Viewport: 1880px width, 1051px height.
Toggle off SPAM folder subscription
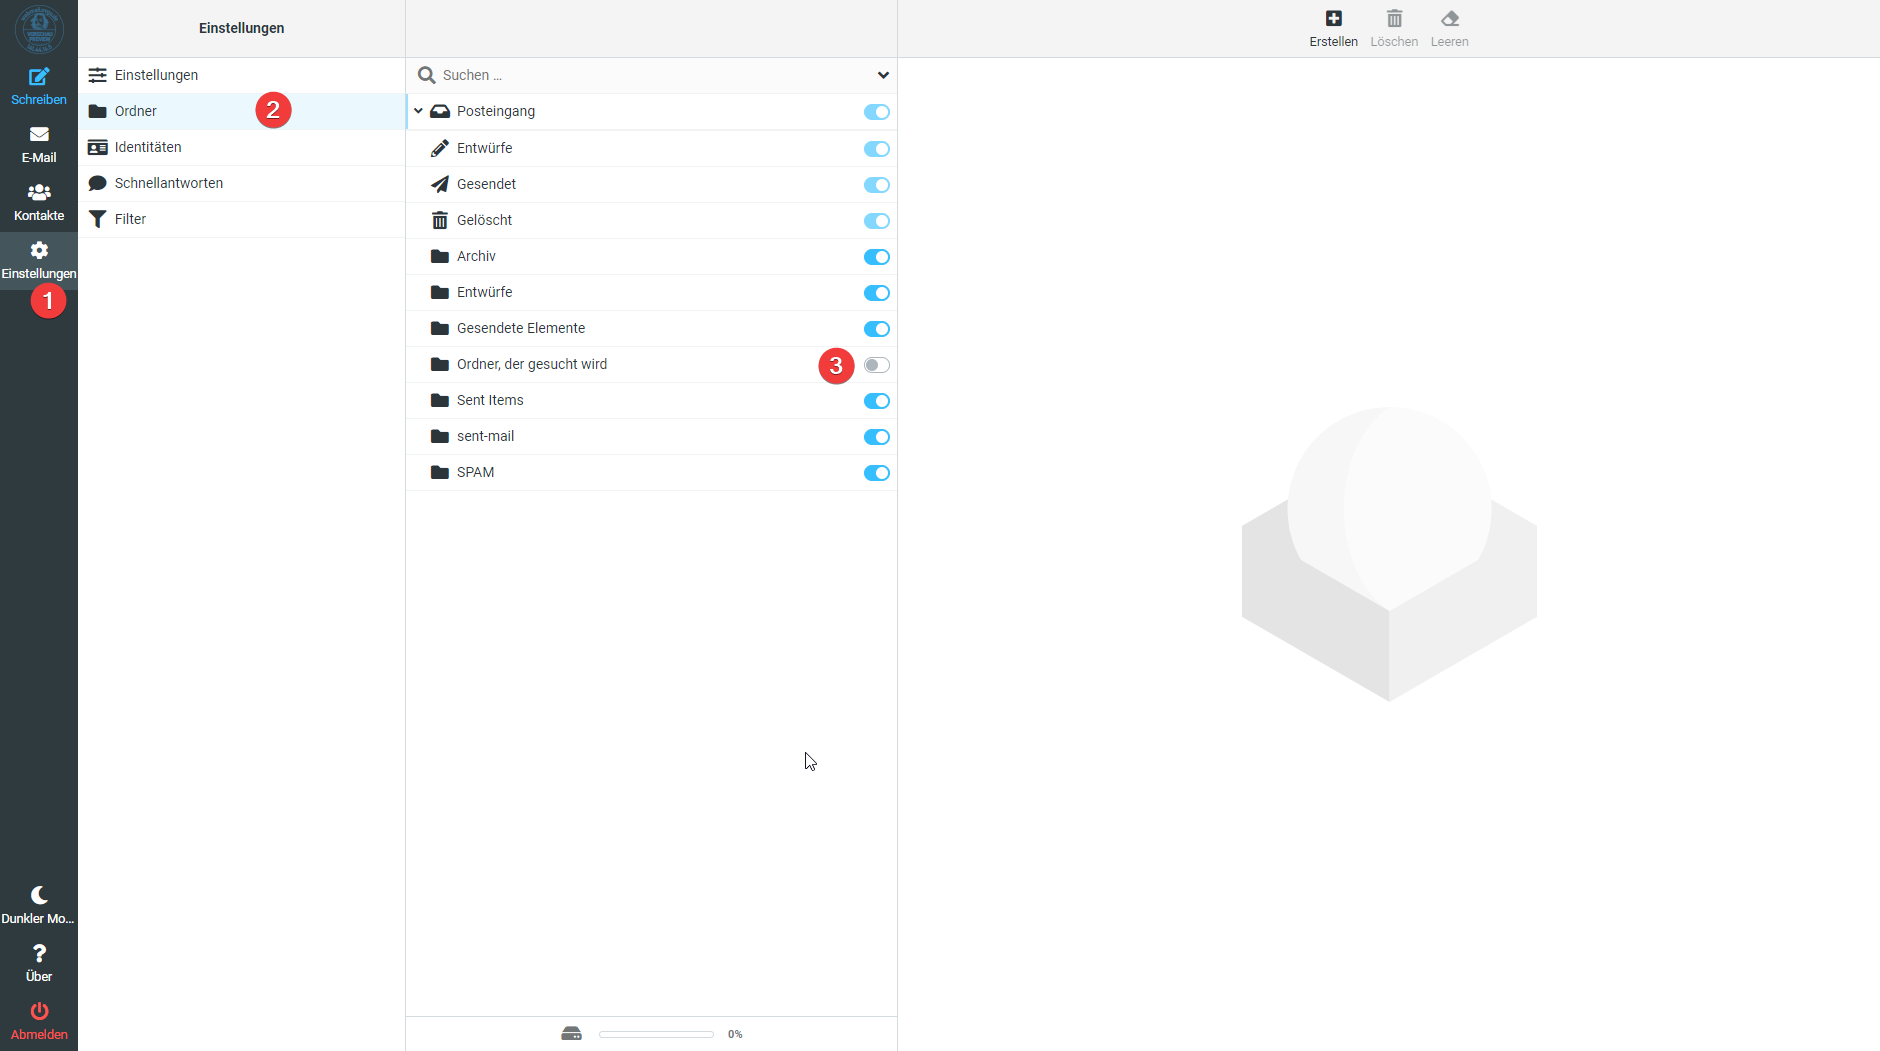[x=876, y=473]
